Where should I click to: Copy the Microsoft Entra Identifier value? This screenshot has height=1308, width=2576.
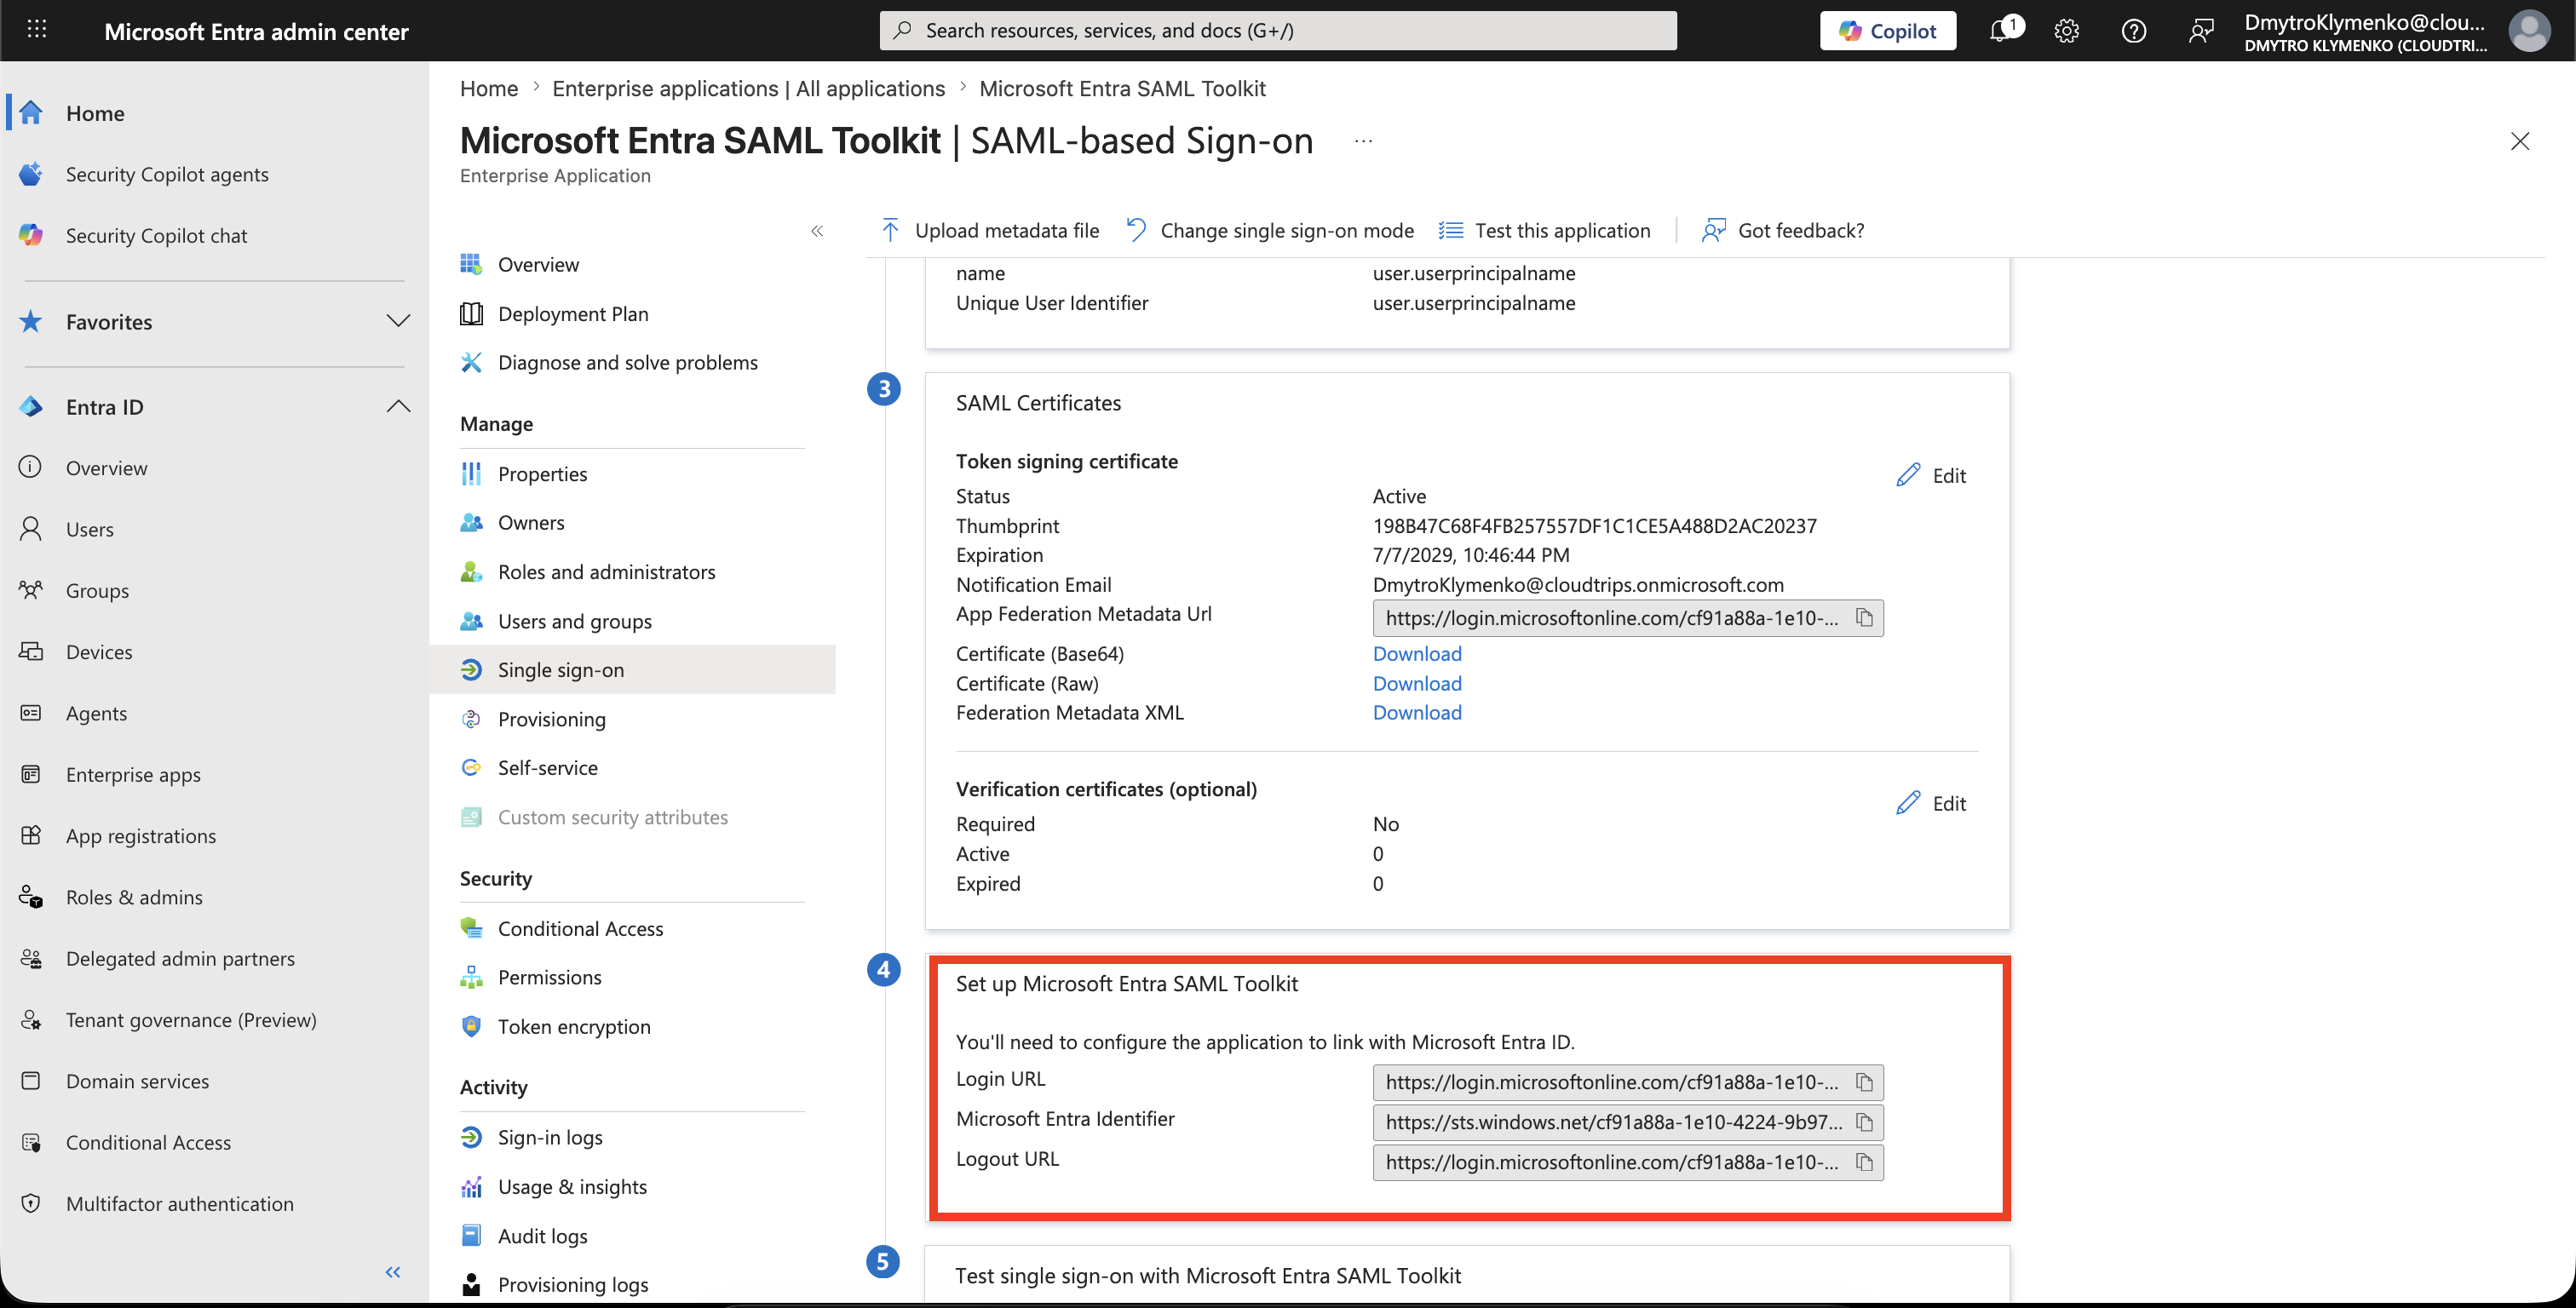[x=1864, y=1122]
